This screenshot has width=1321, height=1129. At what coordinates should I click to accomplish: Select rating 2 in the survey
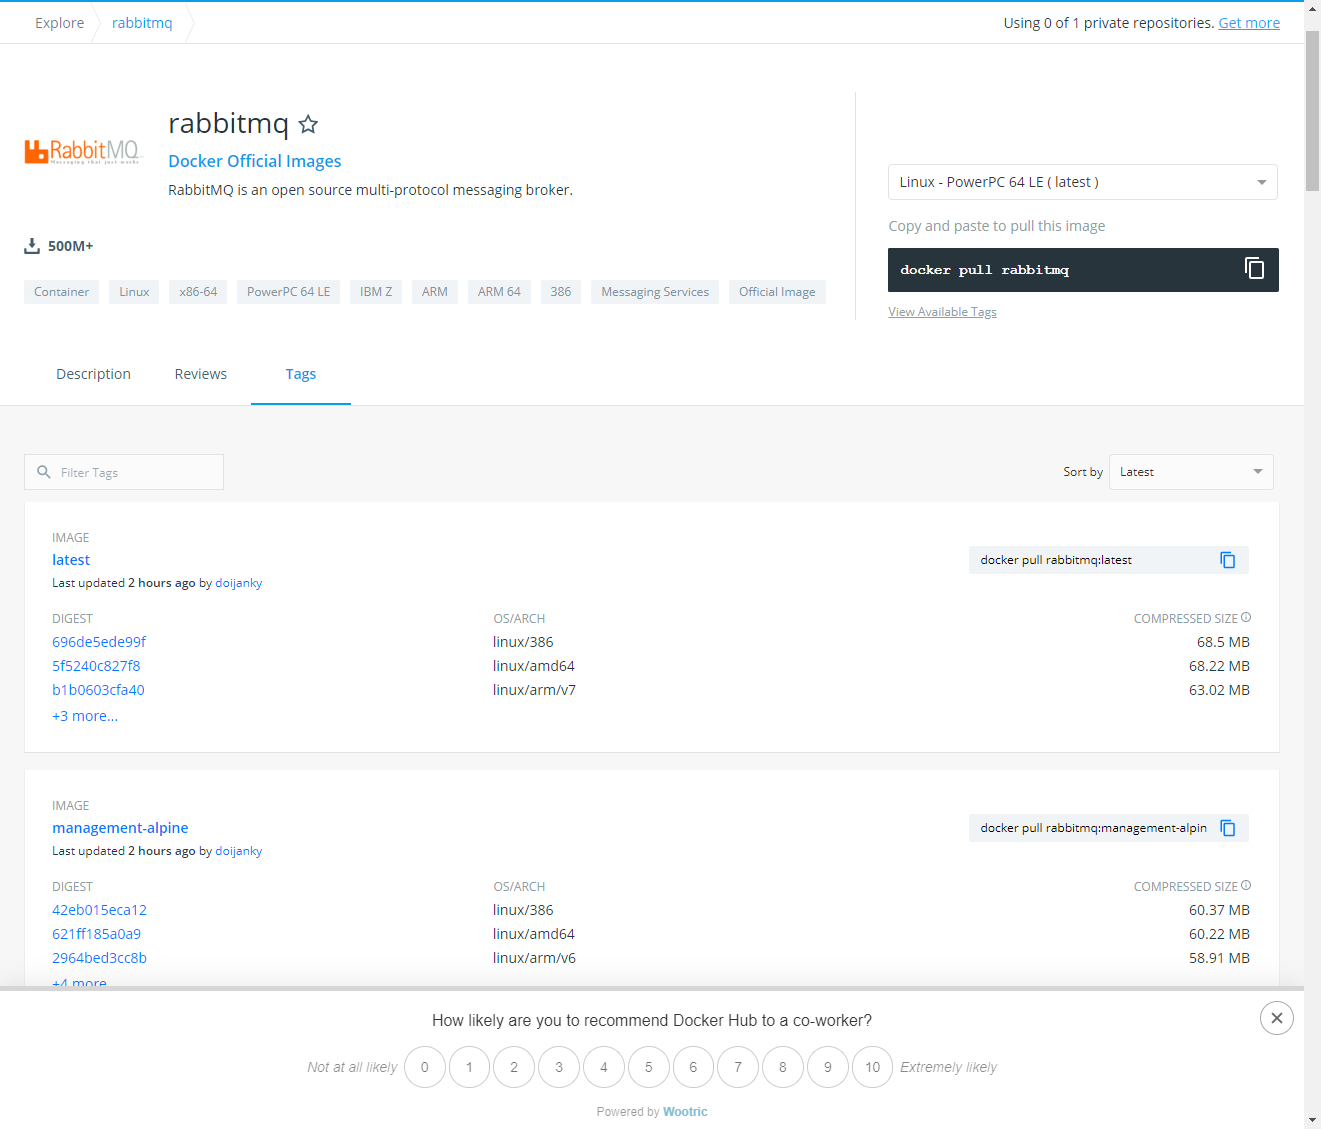click(x=514, y=1067)
